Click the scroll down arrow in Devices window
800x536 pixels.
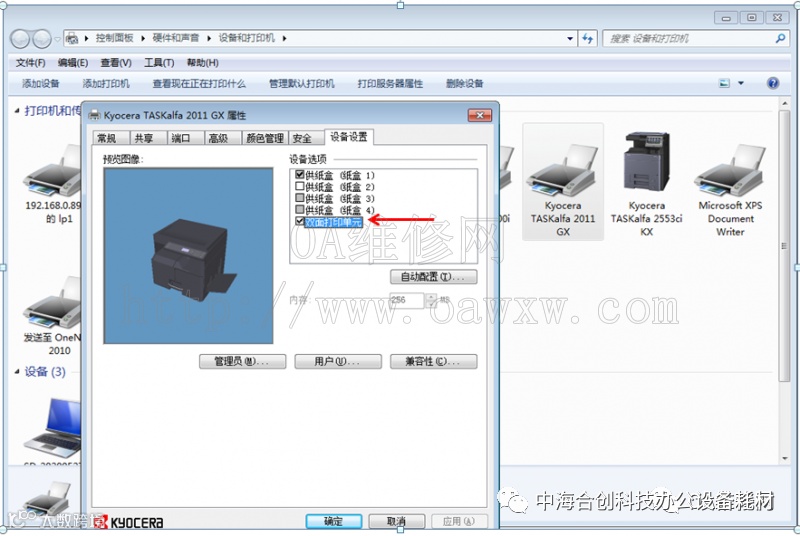(785, 458)
